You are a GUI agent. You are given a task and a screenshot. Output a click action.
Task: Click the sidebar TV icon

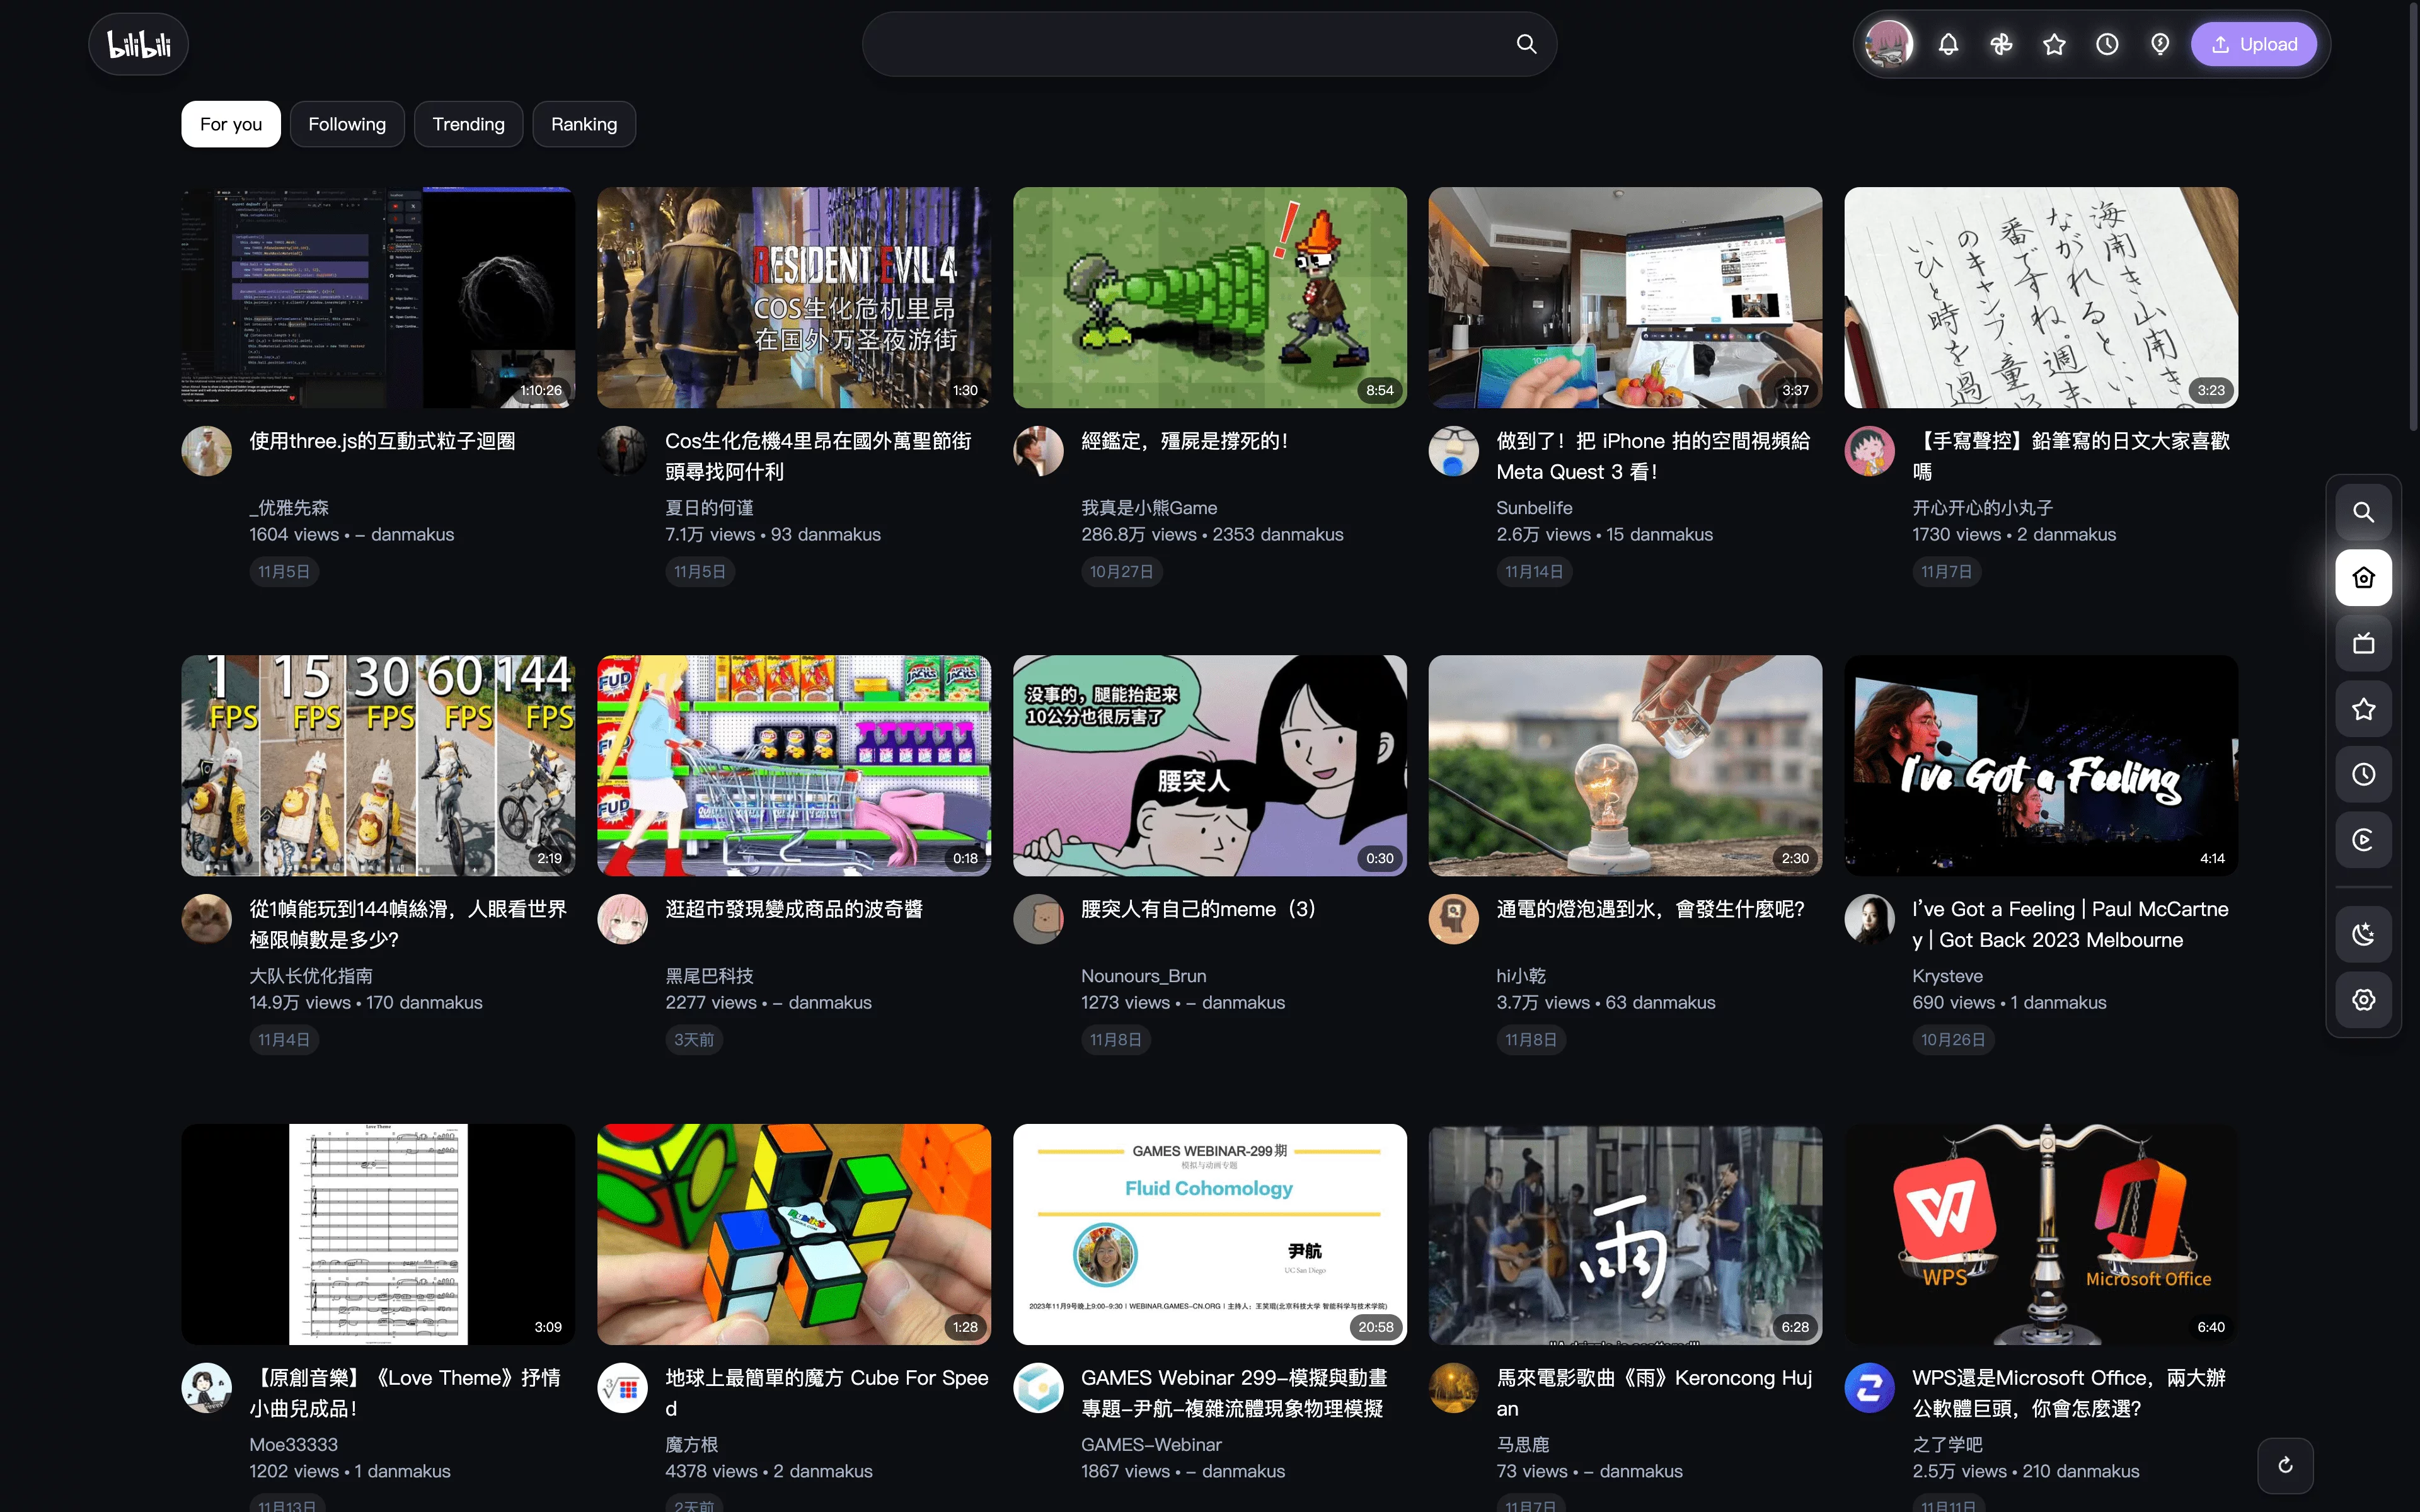coord(2363,643)
